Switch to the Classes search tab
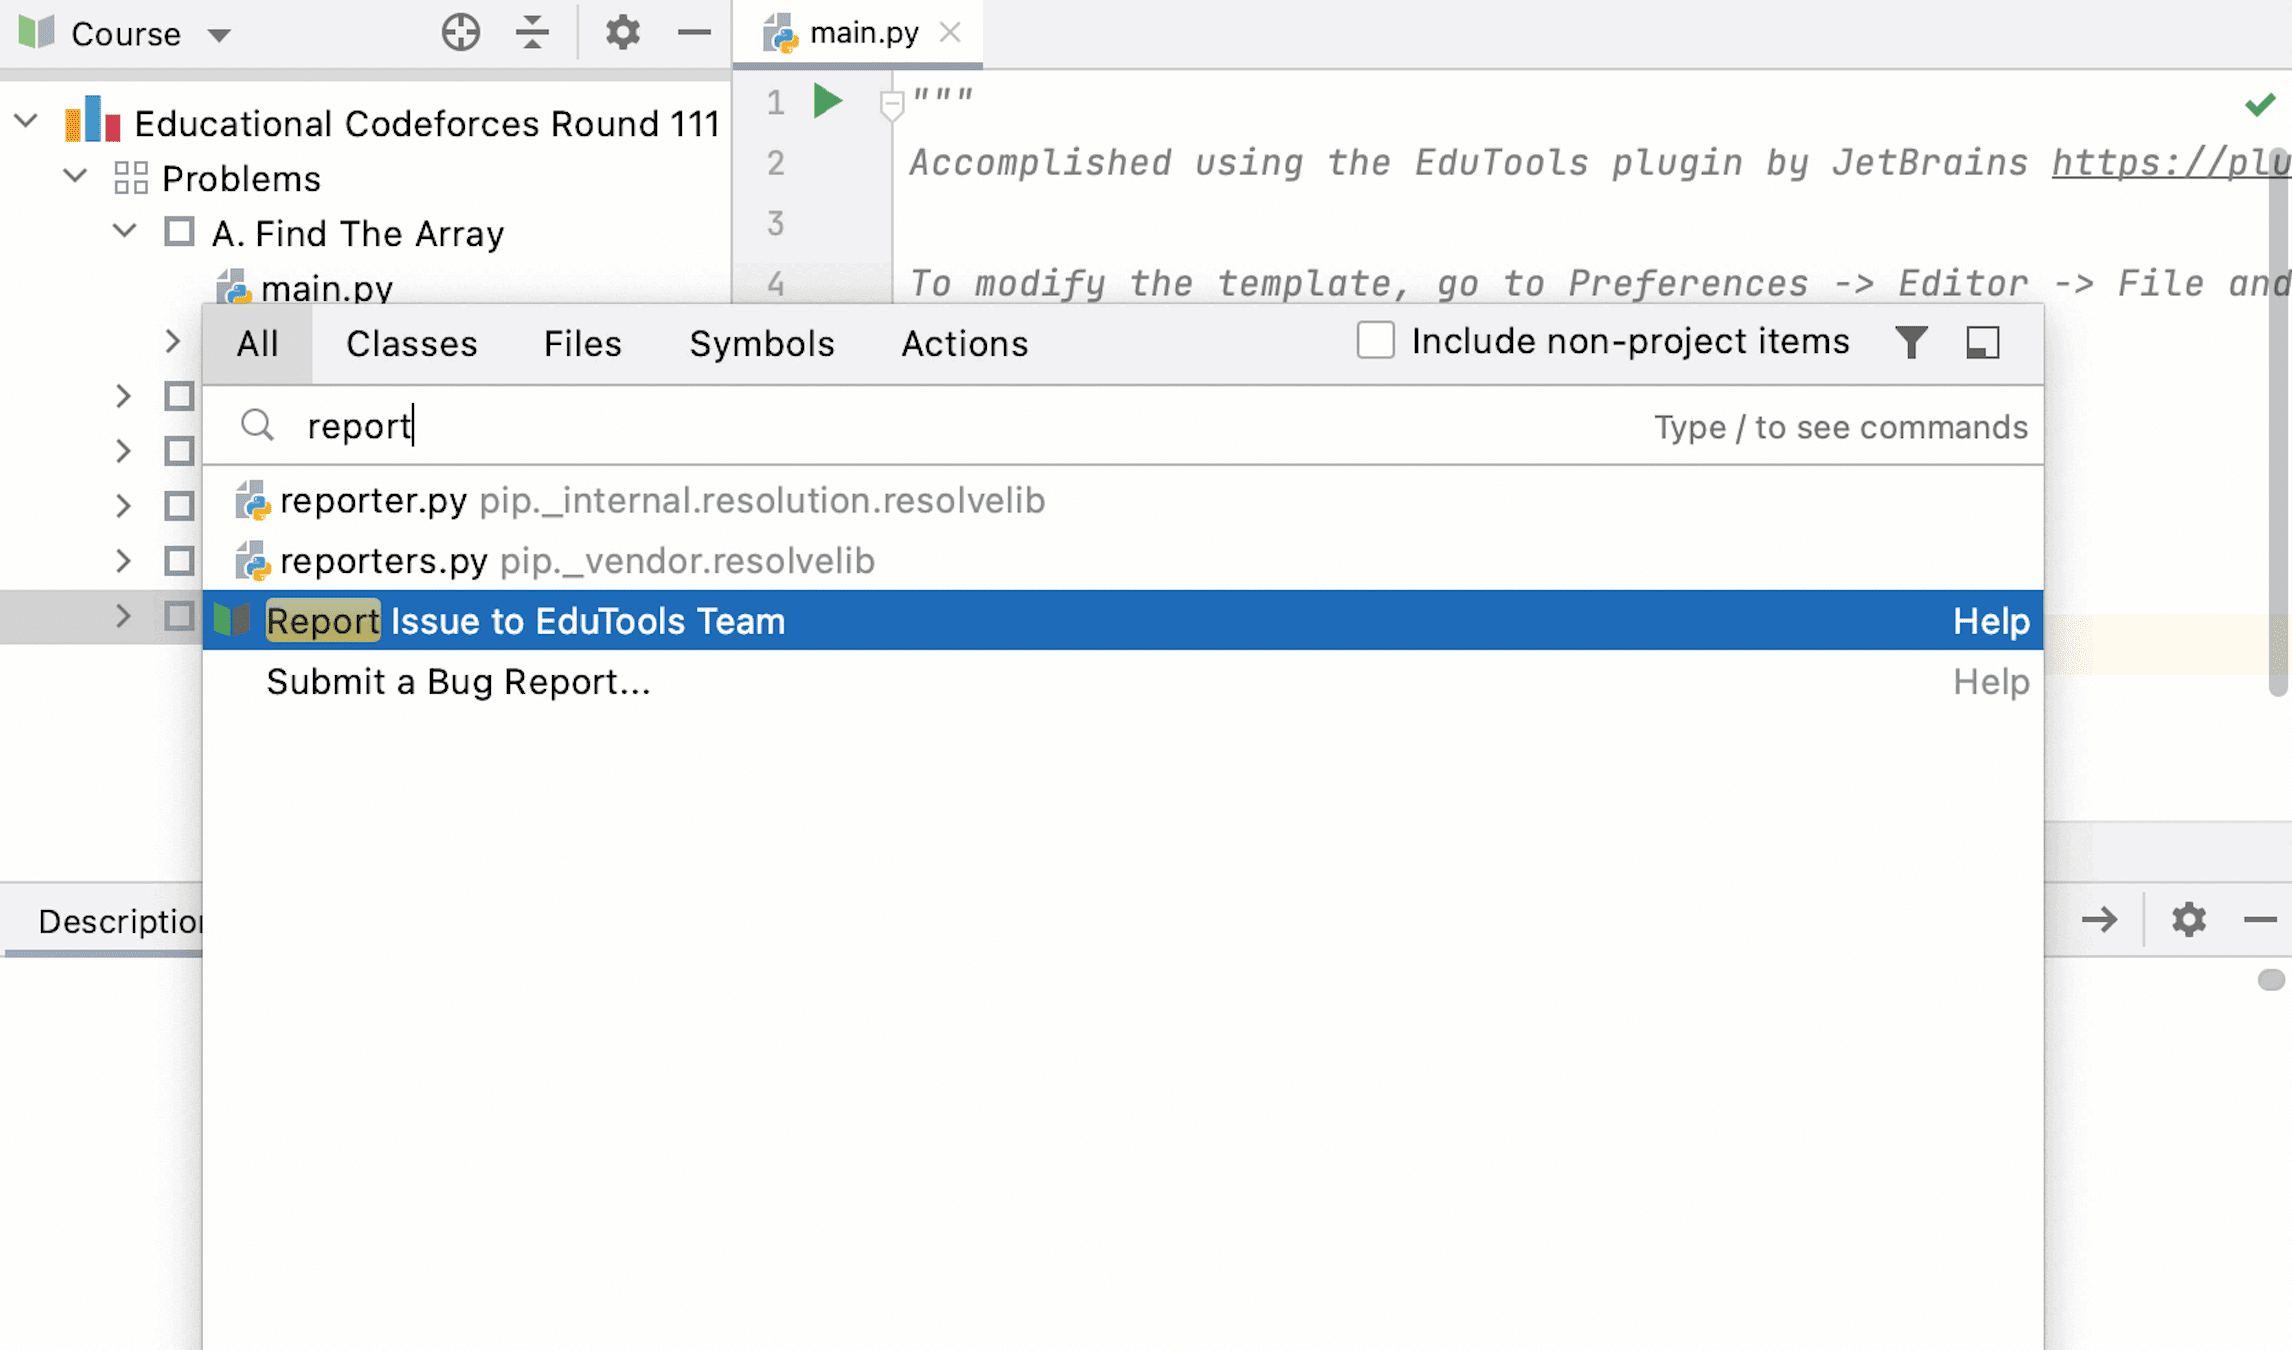The width and height of the screenshot is (2292, 1350). tap(411, 343)
